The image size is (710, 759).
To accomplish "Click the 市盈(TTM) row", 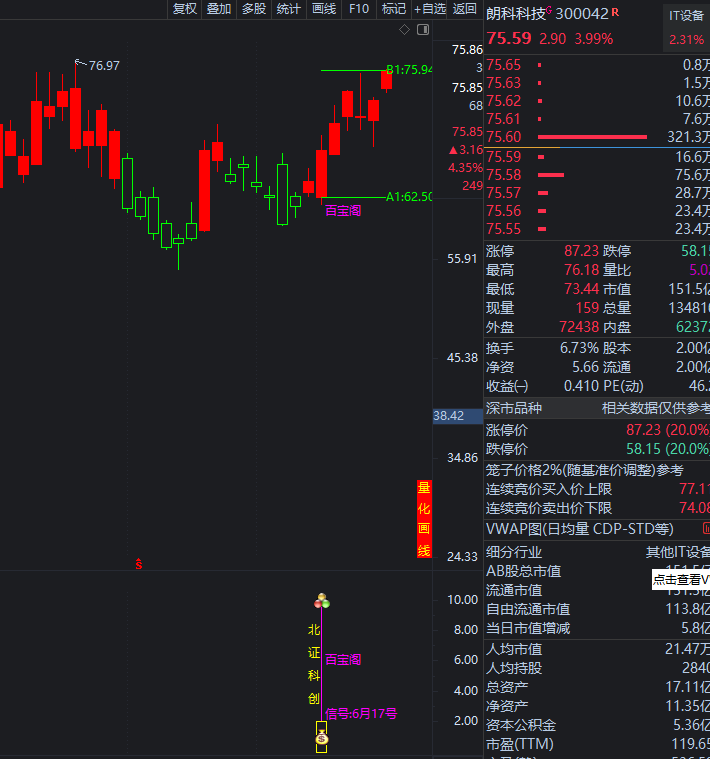I will point(597,744).
